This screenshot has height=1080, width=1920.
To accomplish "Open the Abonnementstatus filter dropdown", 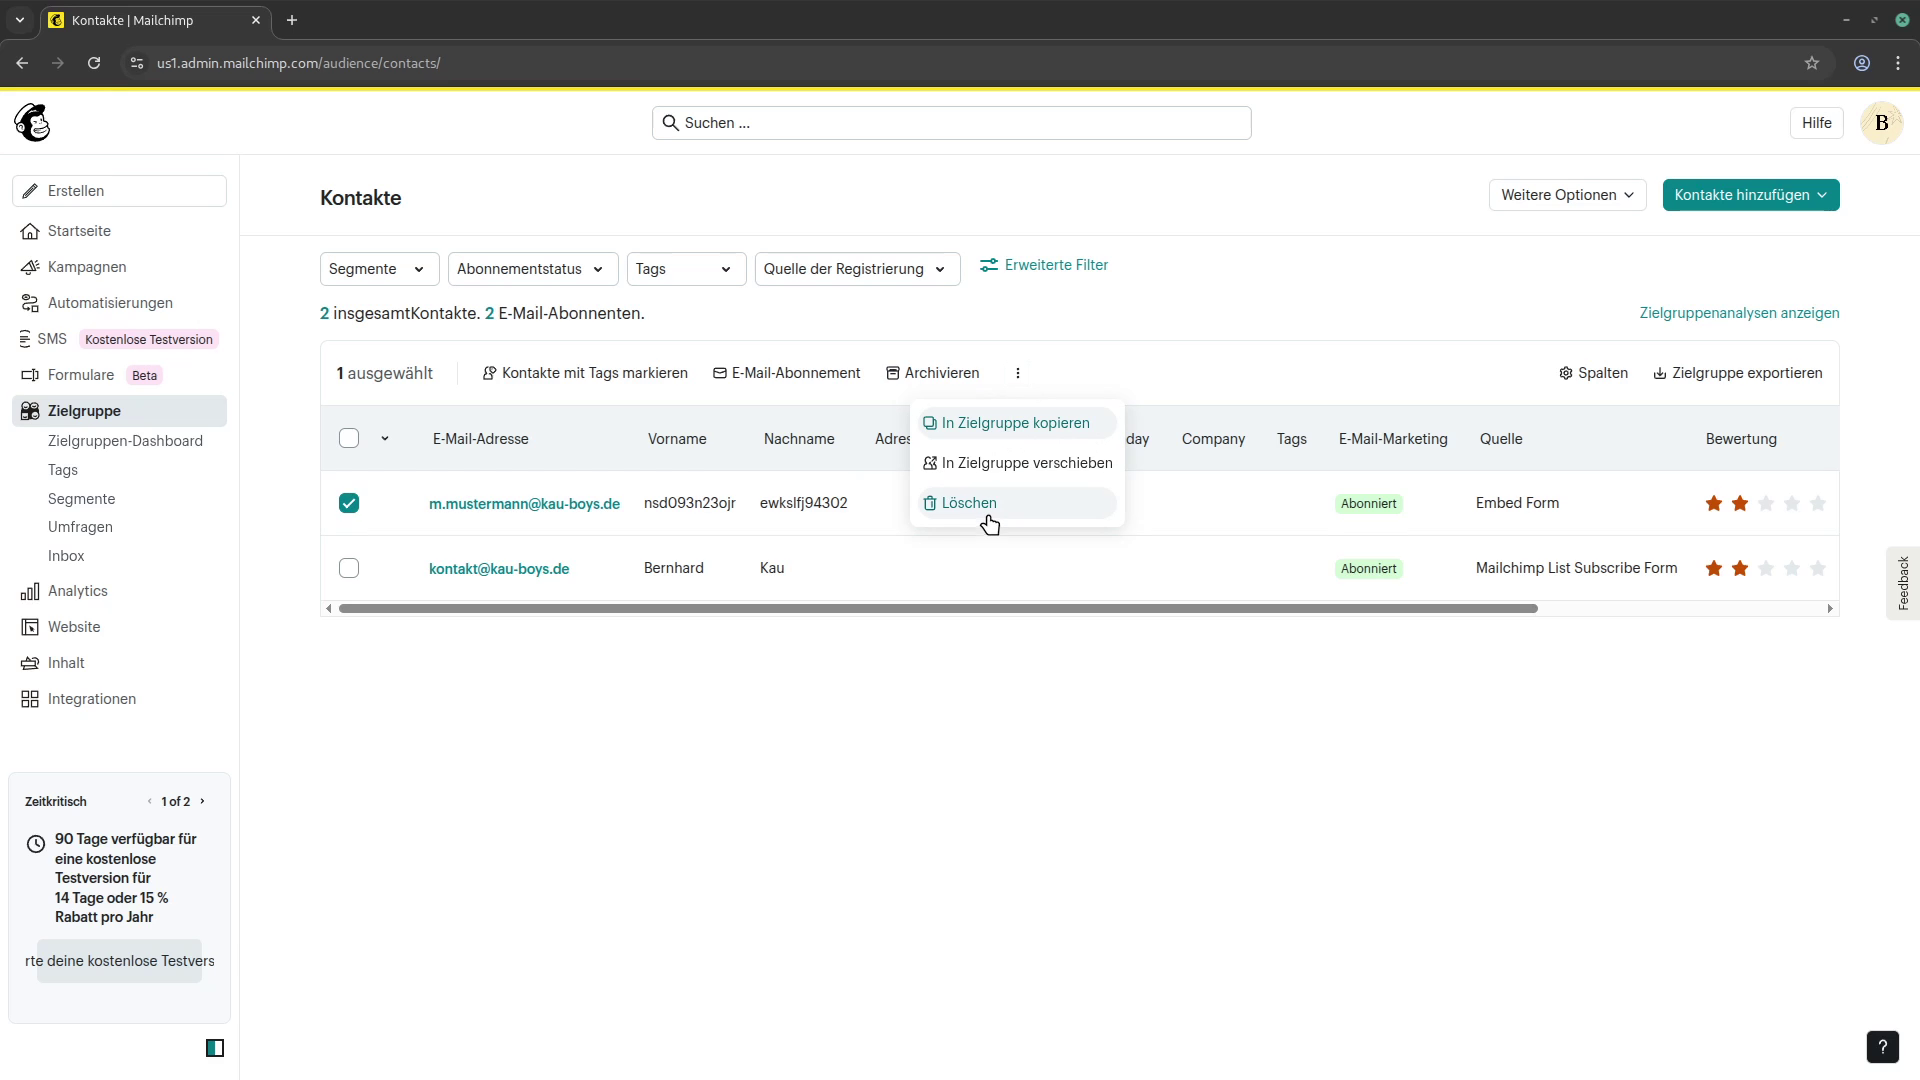I will coord(532,269).
